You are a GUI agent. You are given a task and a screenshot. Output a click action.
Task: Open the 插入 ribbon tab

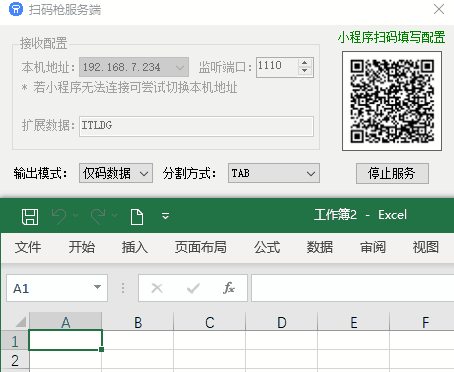pyautogui.click(x=135, y=247)
